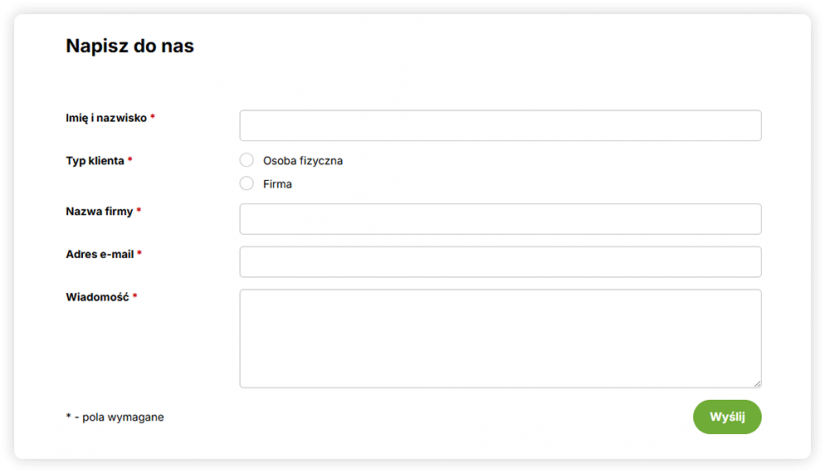Click the "Firma" option text

point(277,184)
